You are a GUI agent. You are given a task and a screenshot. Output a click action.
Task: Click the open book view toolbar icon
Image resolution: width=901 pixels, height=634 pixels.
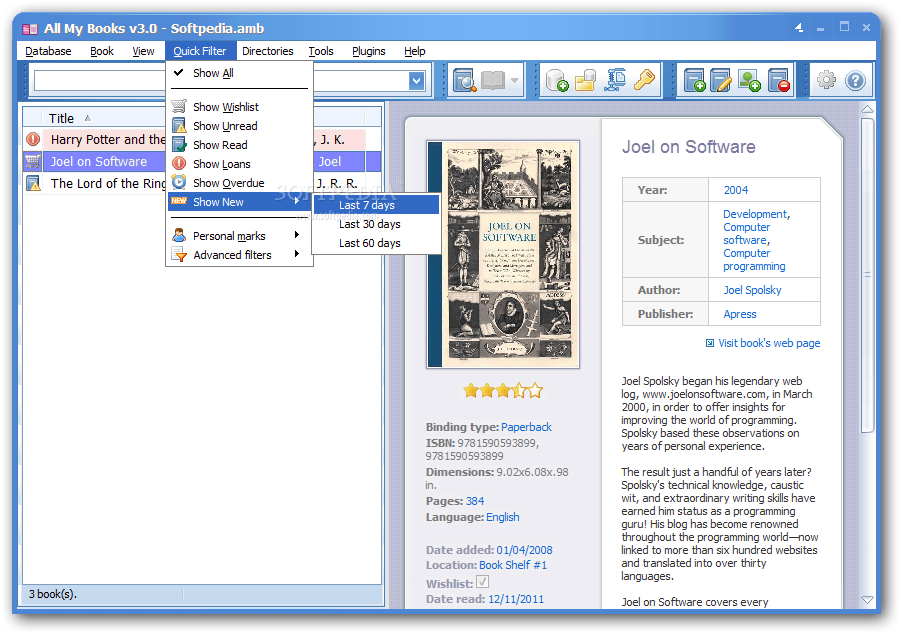pos(492,80)
